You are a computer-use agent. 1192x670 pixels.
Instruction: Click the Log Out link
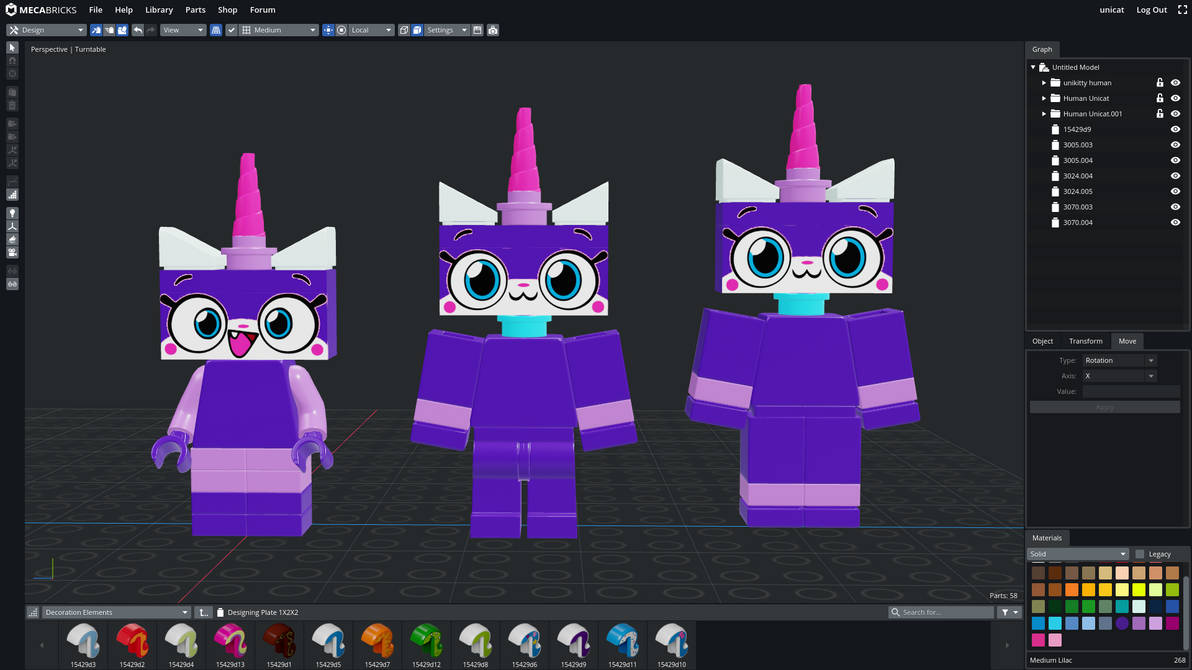click(1151, 10)
